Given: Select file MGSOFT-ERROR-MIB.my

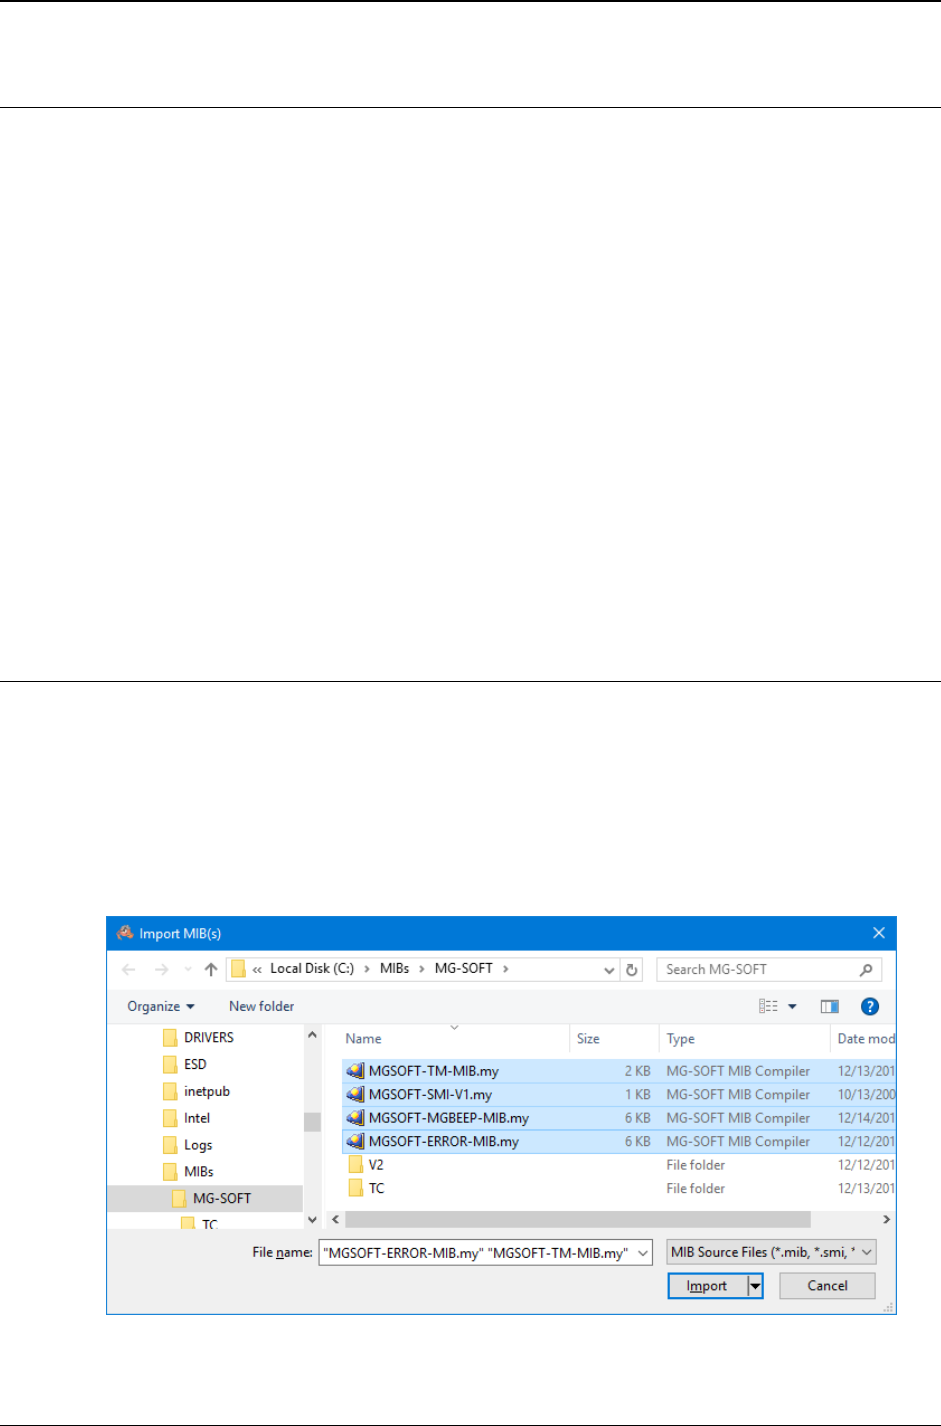Looking at the screenshot, I should tap(443, 1141).
